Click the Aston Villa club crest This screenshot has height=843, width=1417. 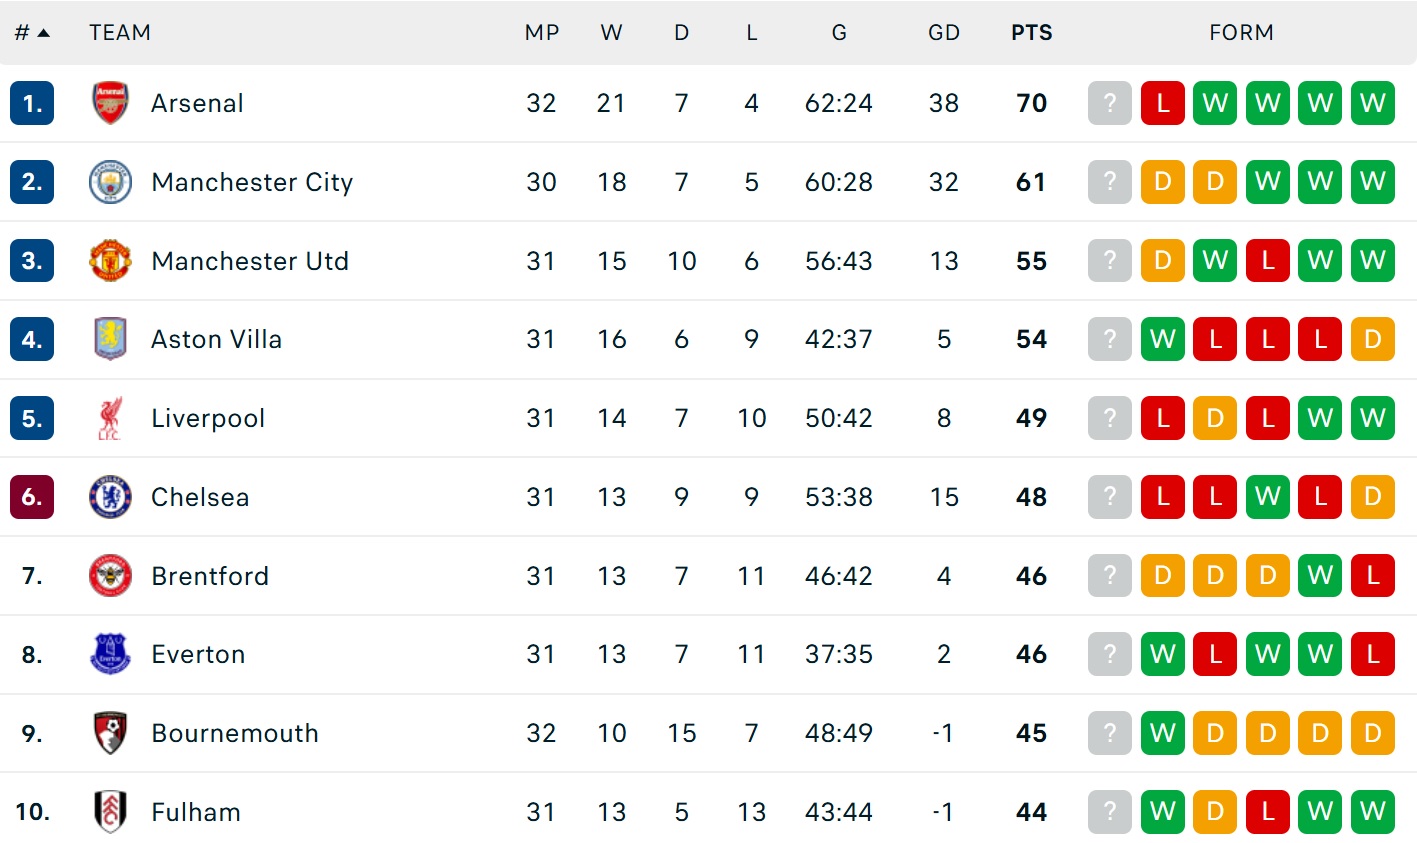pyautogui.click(x=110, y=339)
